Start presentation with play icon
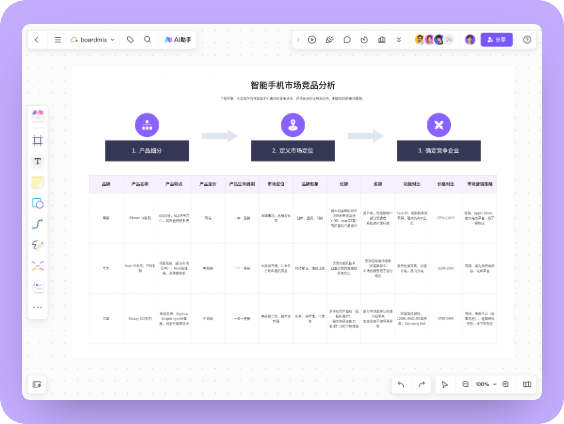The width and height of the screenshot is (564, 424). click(x=312, y=40)
